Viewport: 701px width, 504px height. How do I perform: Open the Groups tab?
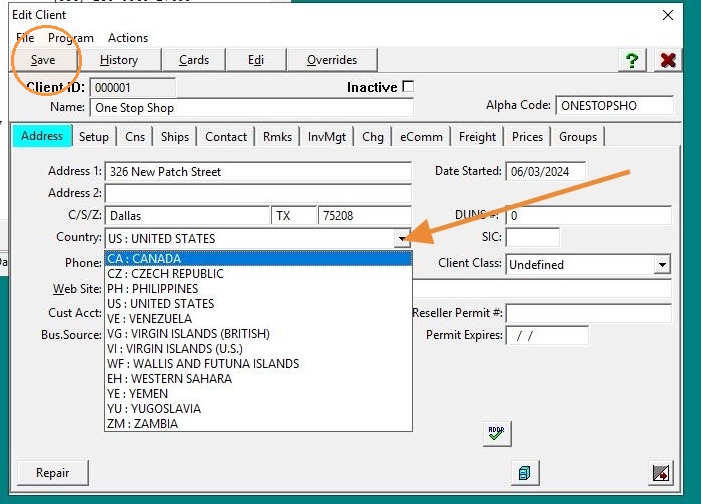(578, 137)
